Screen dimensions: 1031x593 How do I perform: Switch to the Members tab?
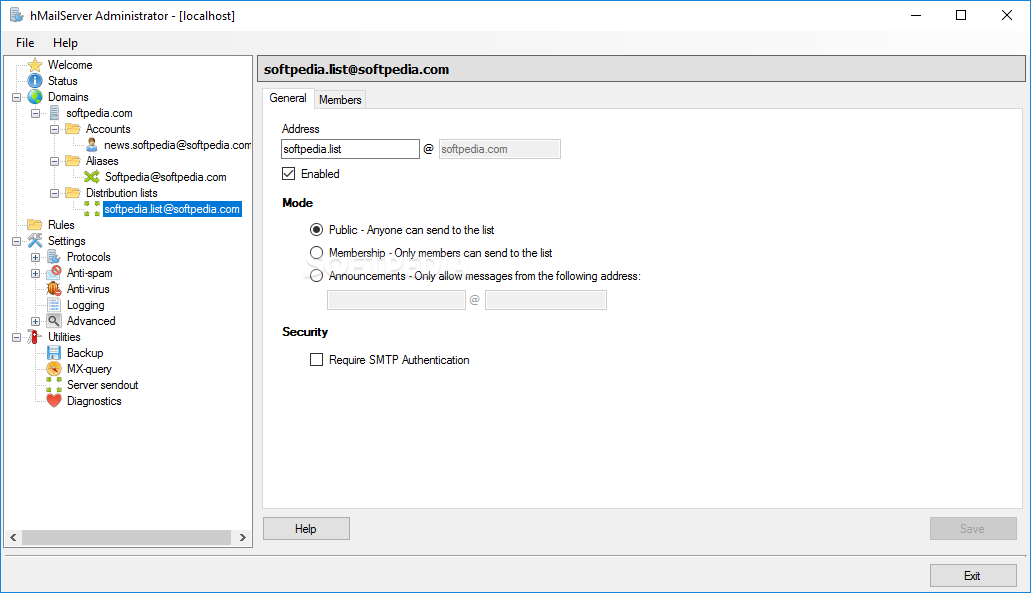[340, 100]
